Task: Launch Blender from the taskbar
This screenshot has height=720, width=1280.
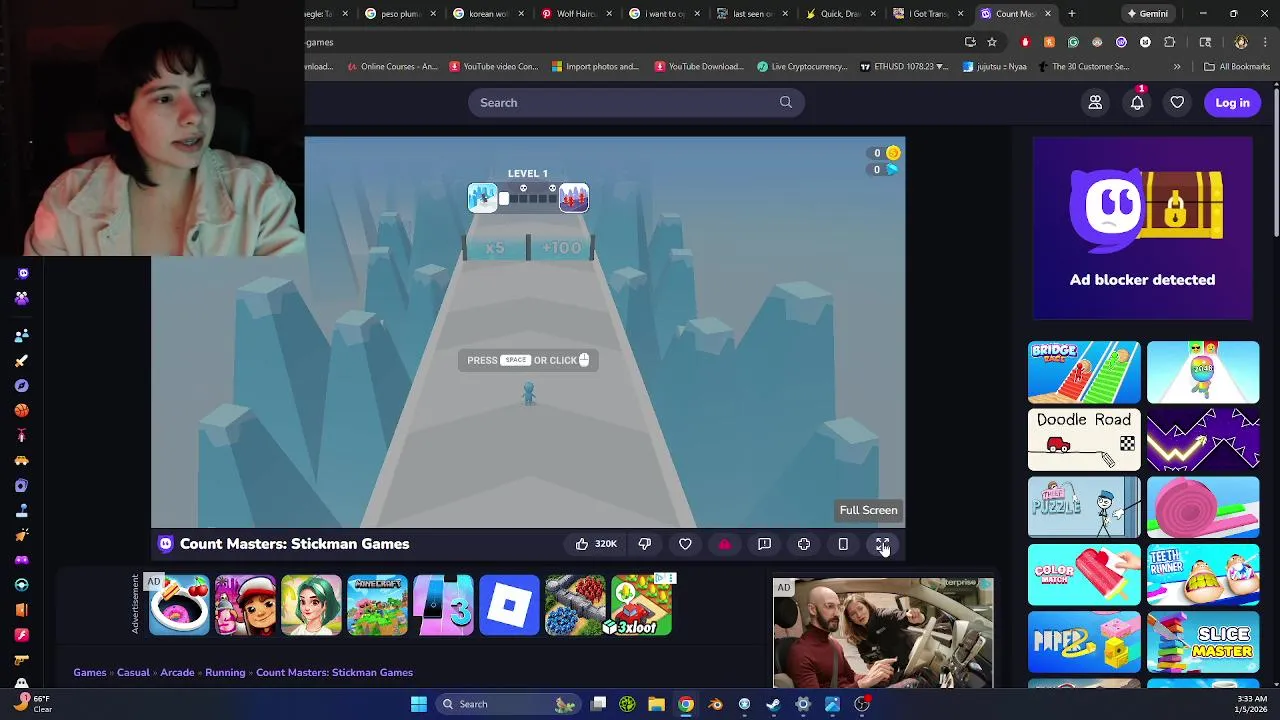Action: tap(715, 704)
